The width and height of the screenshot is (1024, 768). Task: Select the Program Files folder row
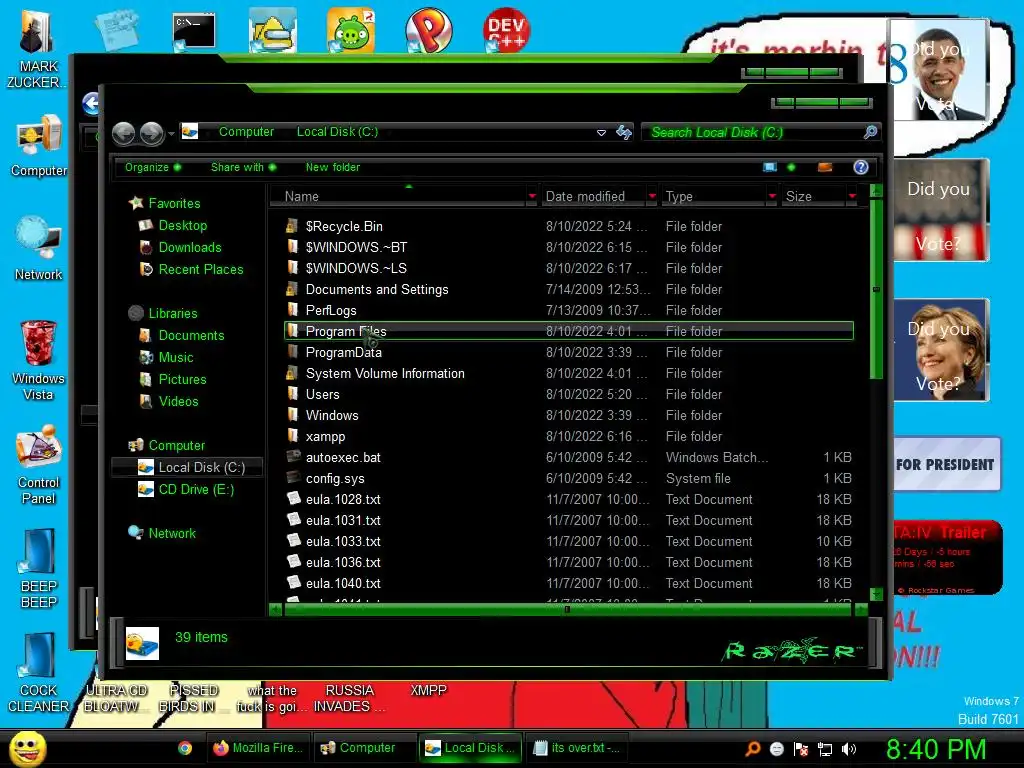tap(569, 331)
